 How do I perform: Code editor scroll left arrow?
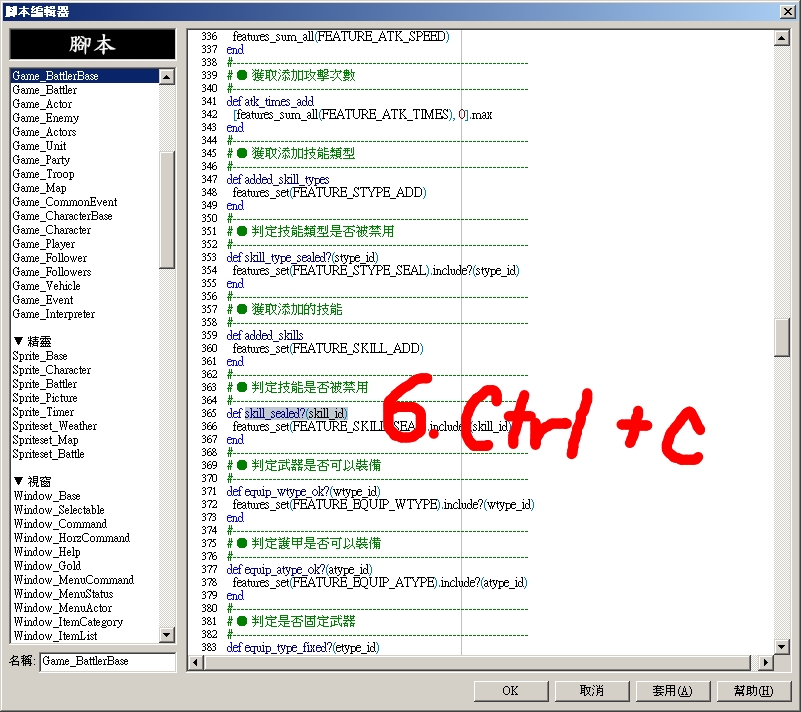pos(195,663)
